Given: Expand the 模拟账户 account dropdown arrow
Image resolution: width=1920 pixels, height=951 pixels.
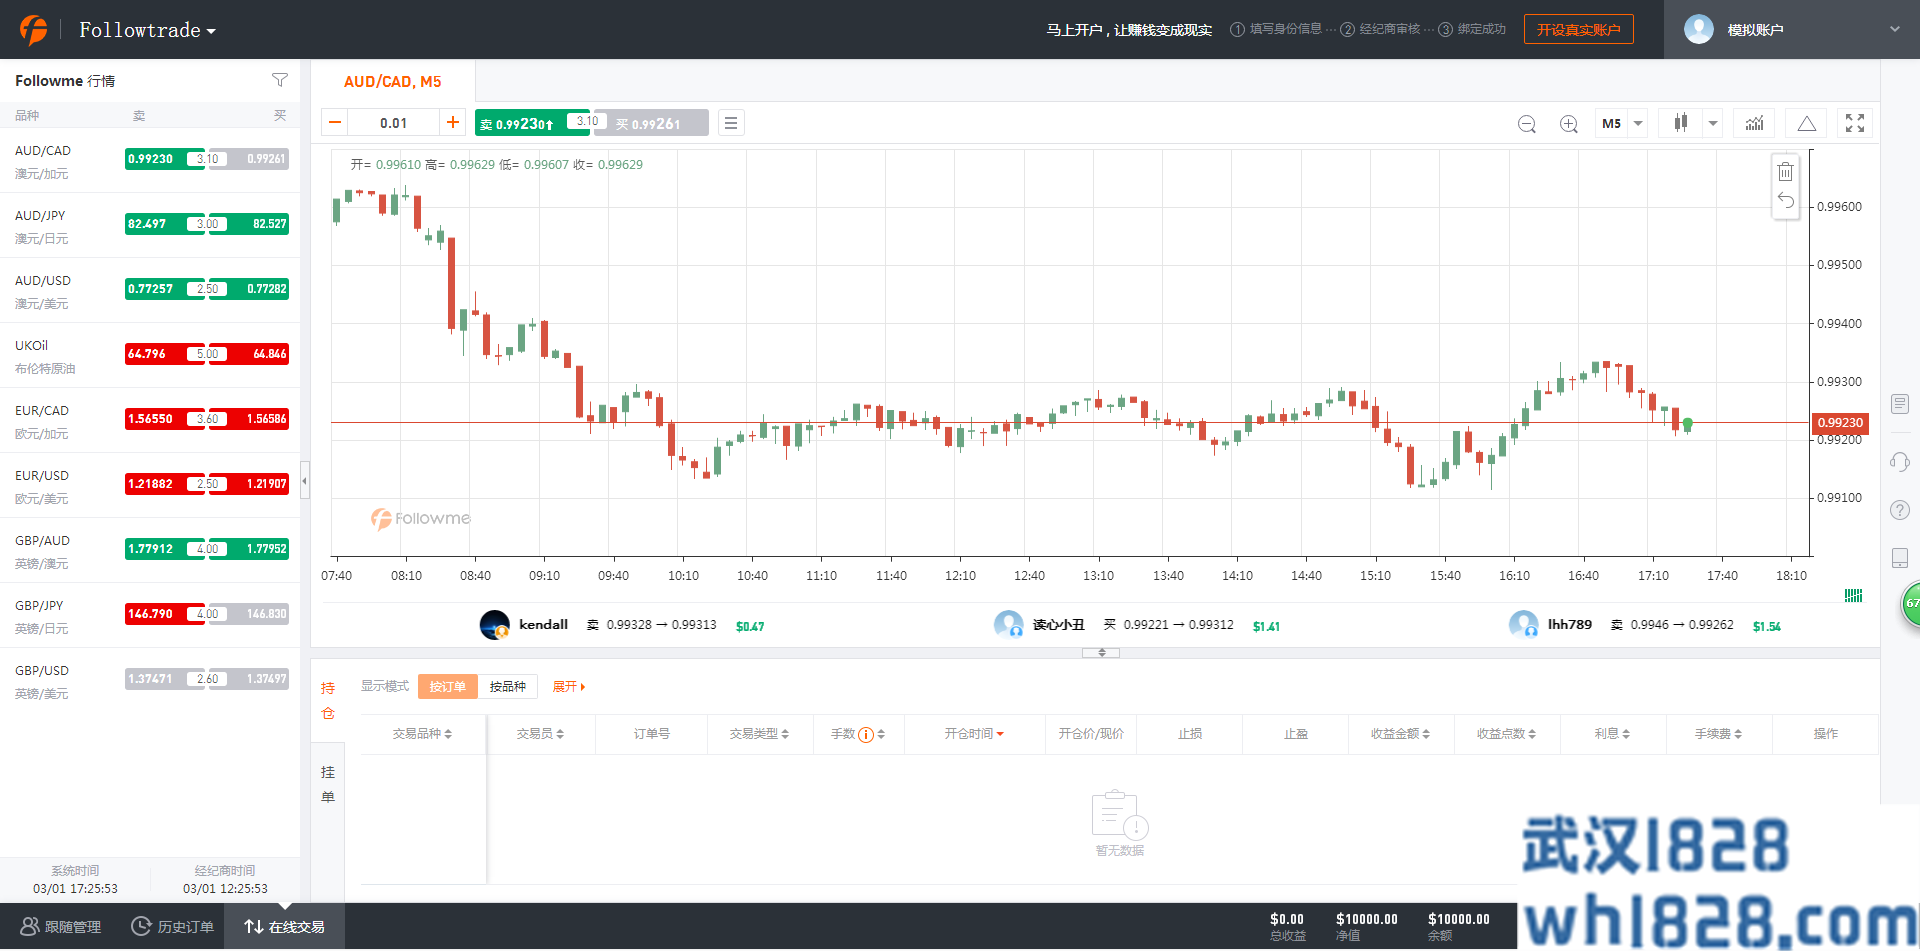Looking at the screenshot, I should coord(1894,29).
